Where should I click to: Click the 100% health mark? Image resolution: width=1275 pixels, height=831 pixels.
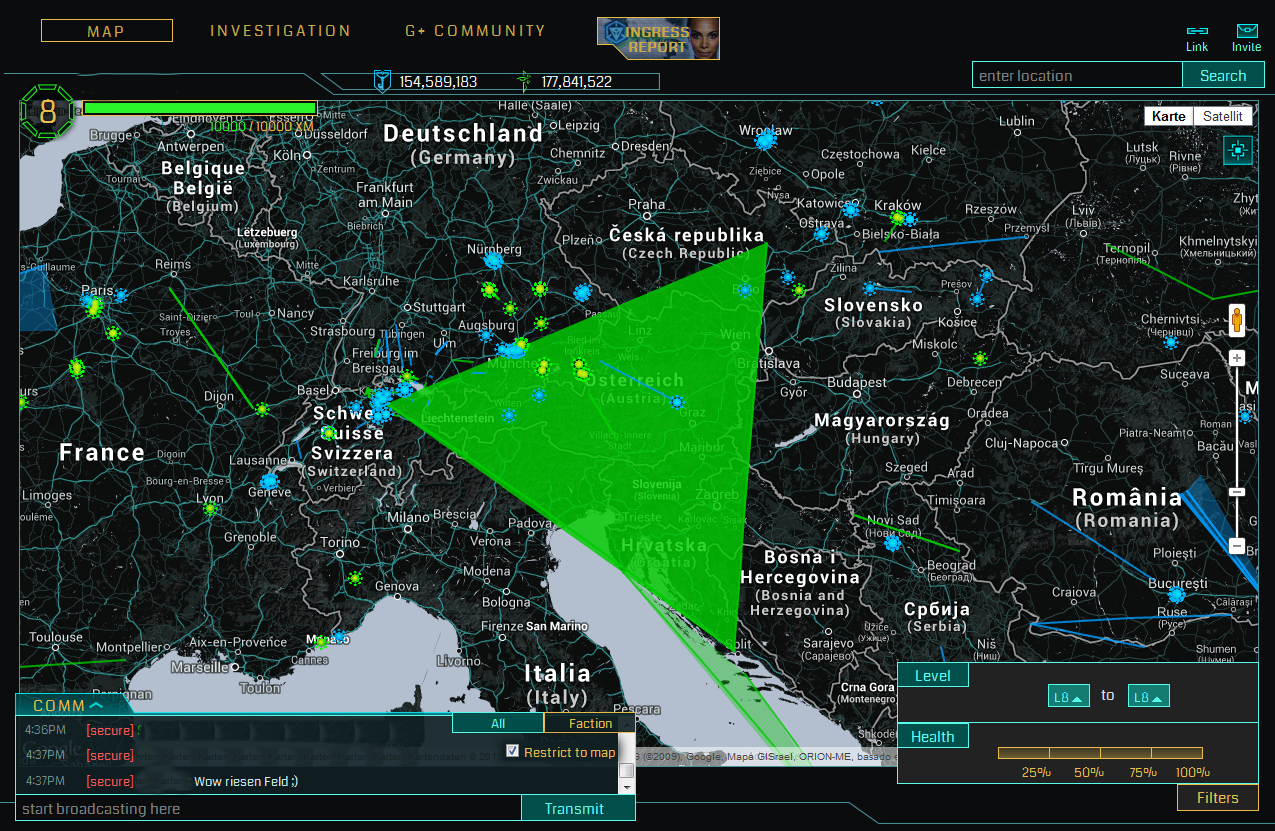(1192, 772)
